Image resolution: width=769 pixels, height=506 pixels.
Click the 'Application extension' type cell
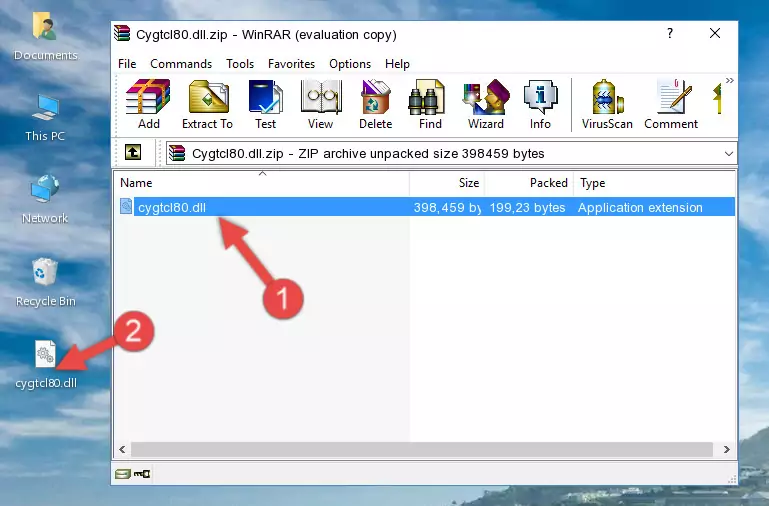tap(640, 207)
